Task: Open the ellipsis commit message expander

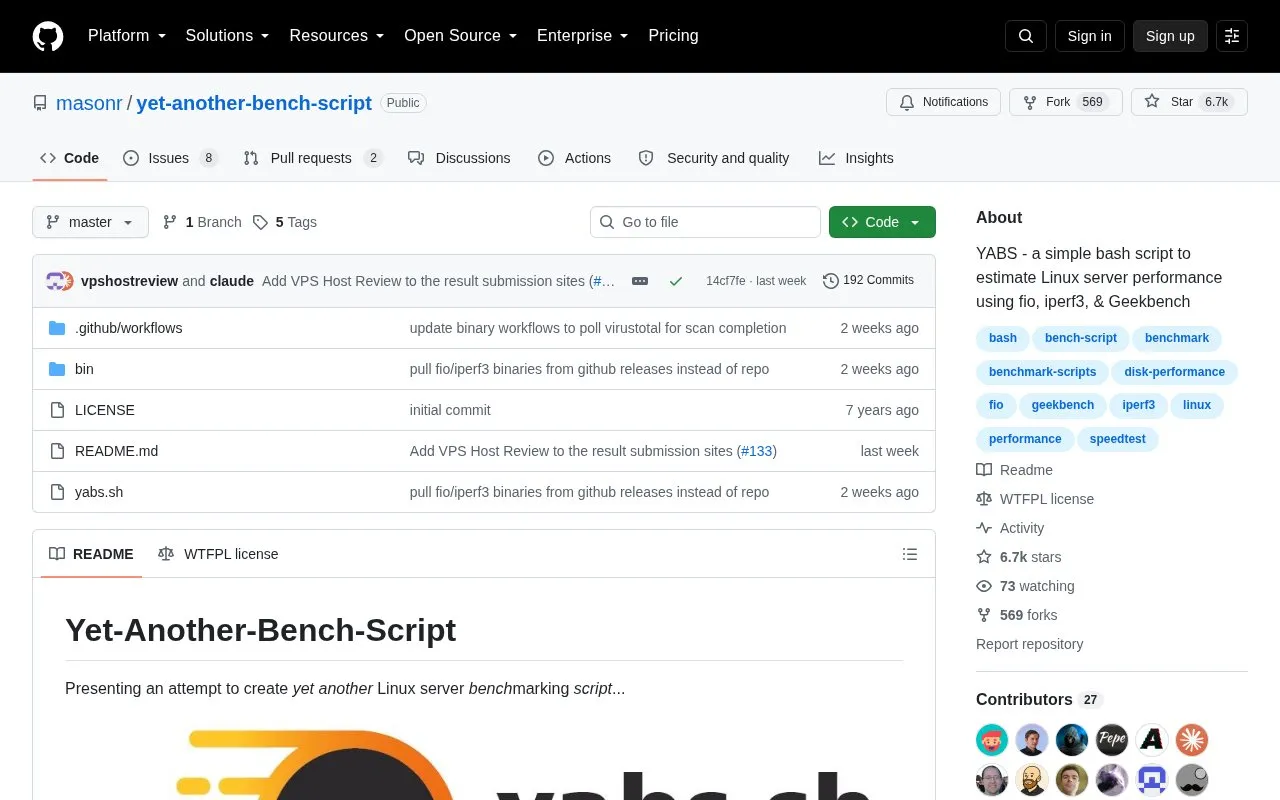Action: point(640,281)
